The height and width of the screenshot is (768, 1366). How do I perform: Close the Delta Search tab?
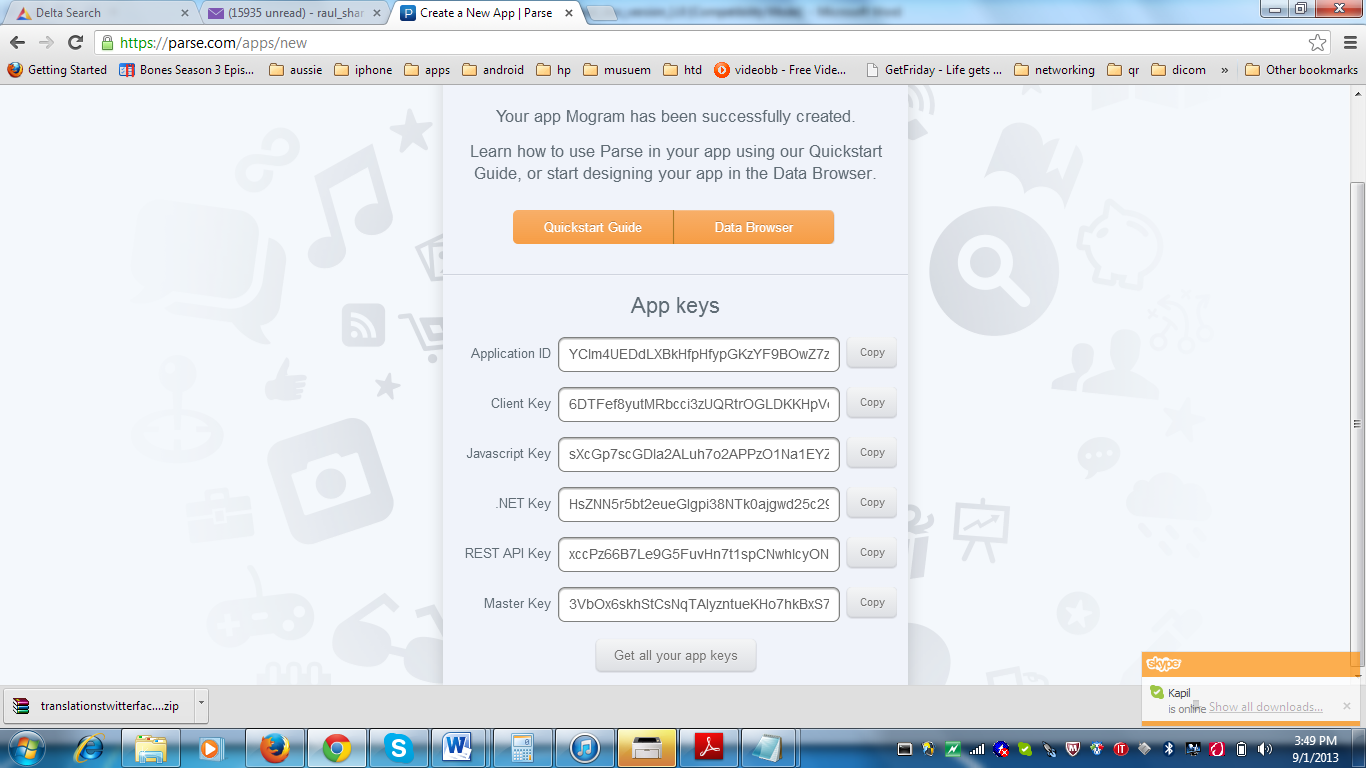(x=185, y=14)
